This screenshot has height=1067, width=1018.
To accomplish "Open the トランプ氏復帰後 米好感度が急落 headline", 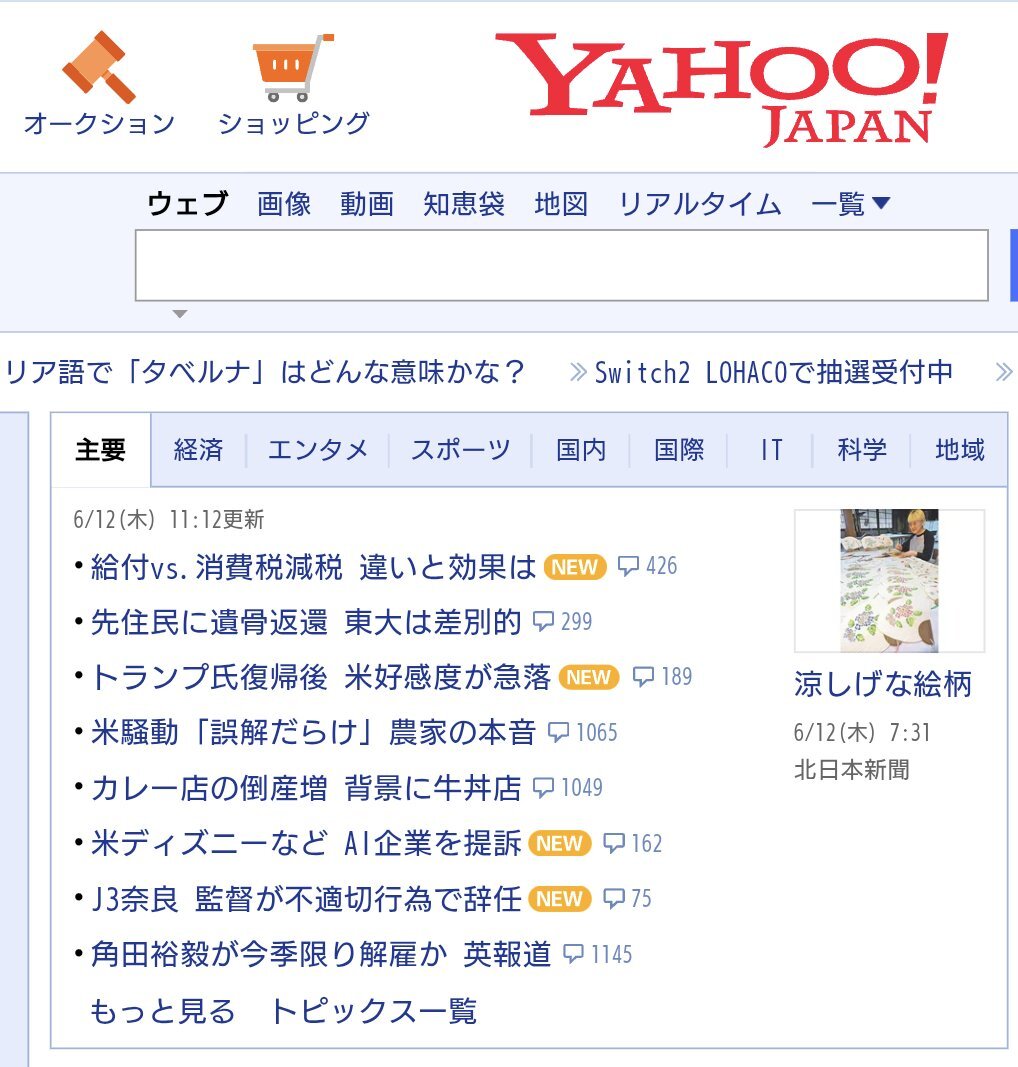I will coord(321,677).
